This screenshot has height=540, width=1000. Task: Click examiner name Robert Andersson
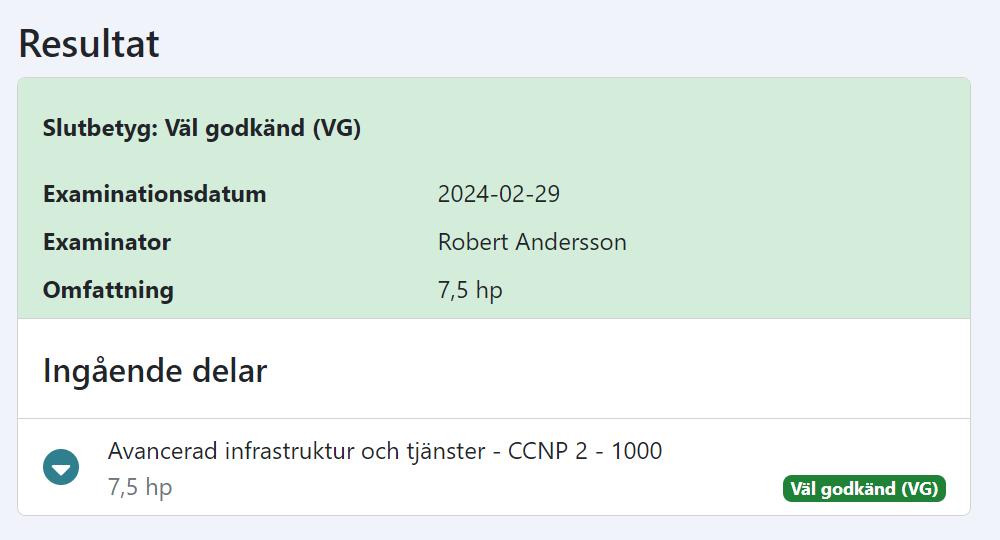[x=532, y=242]
